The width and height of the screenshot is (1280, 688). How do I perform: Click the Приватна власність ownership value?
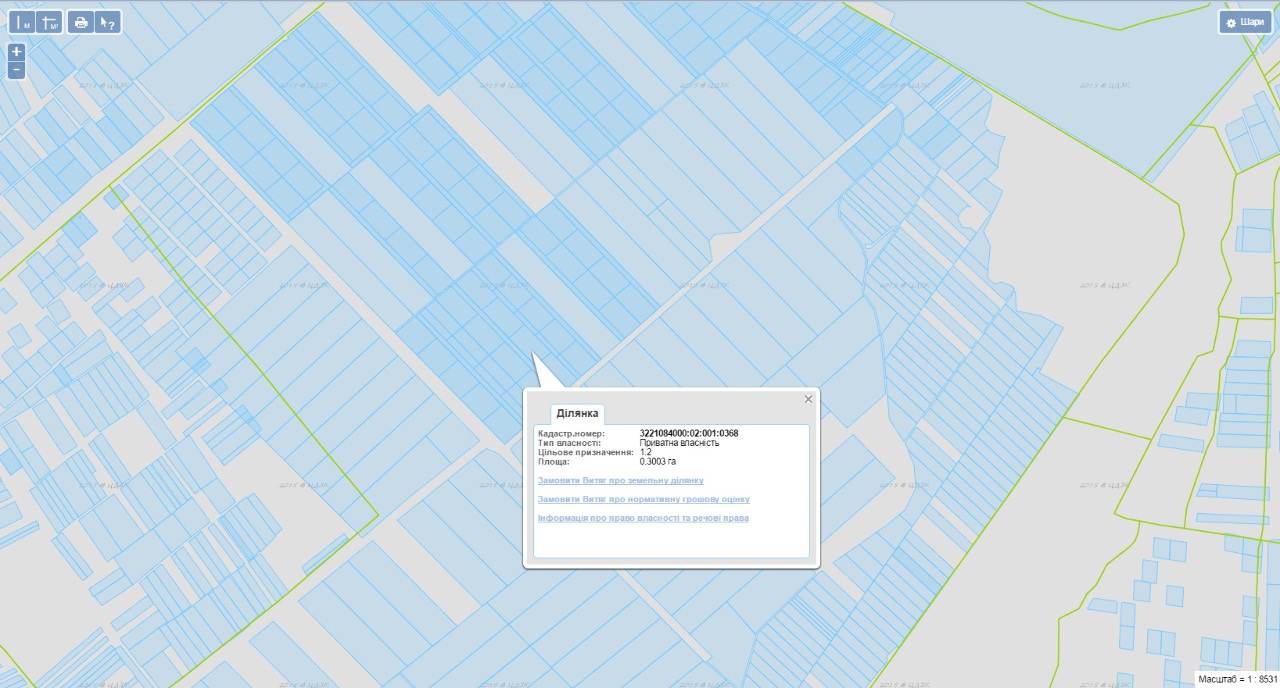[x=679, y=442]
